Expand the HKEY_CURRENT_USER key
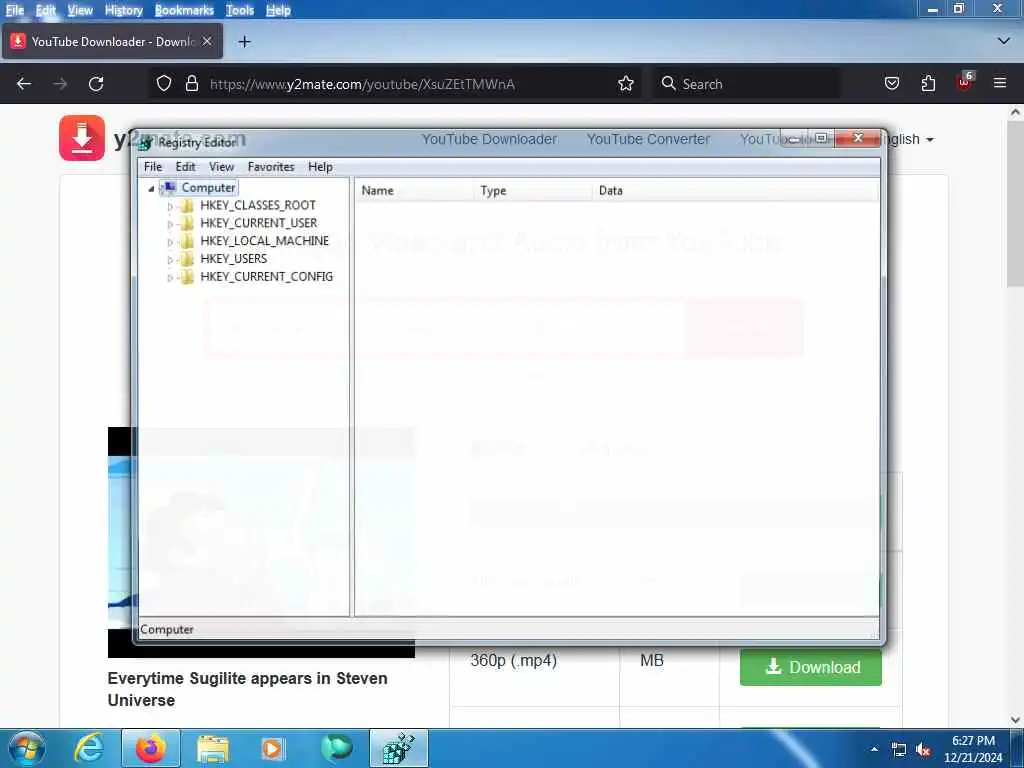 (x=170, y=224)
